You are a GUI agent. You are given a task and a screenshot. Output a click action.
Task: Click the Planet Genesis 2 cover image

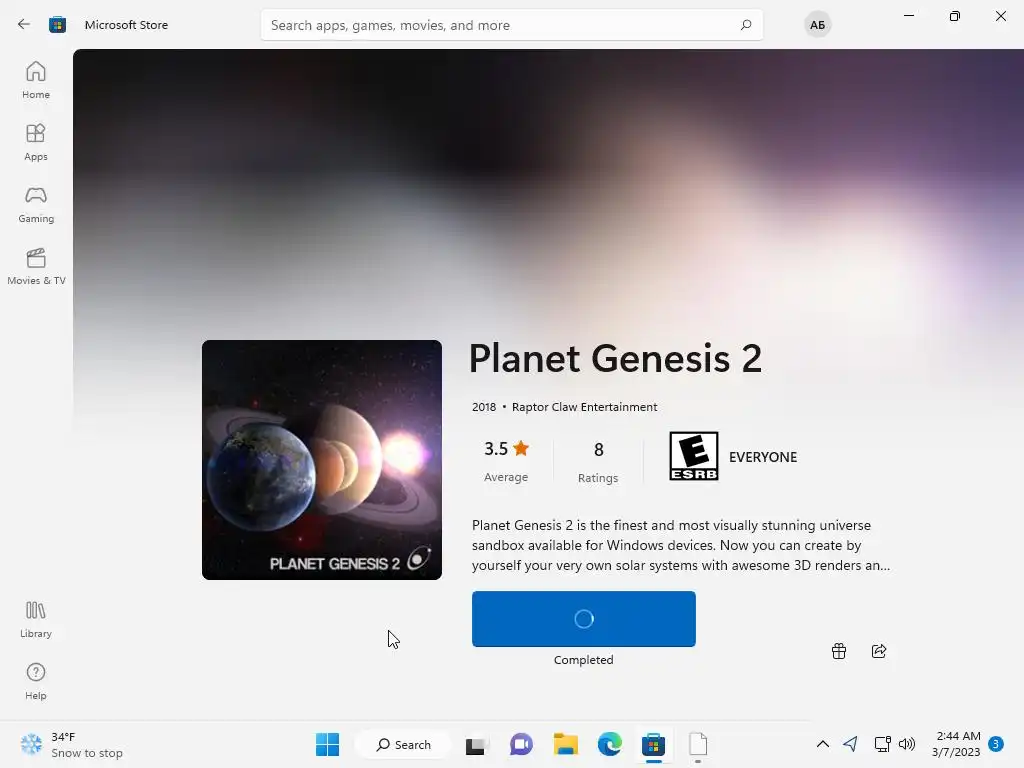click(x=322, y=460)
